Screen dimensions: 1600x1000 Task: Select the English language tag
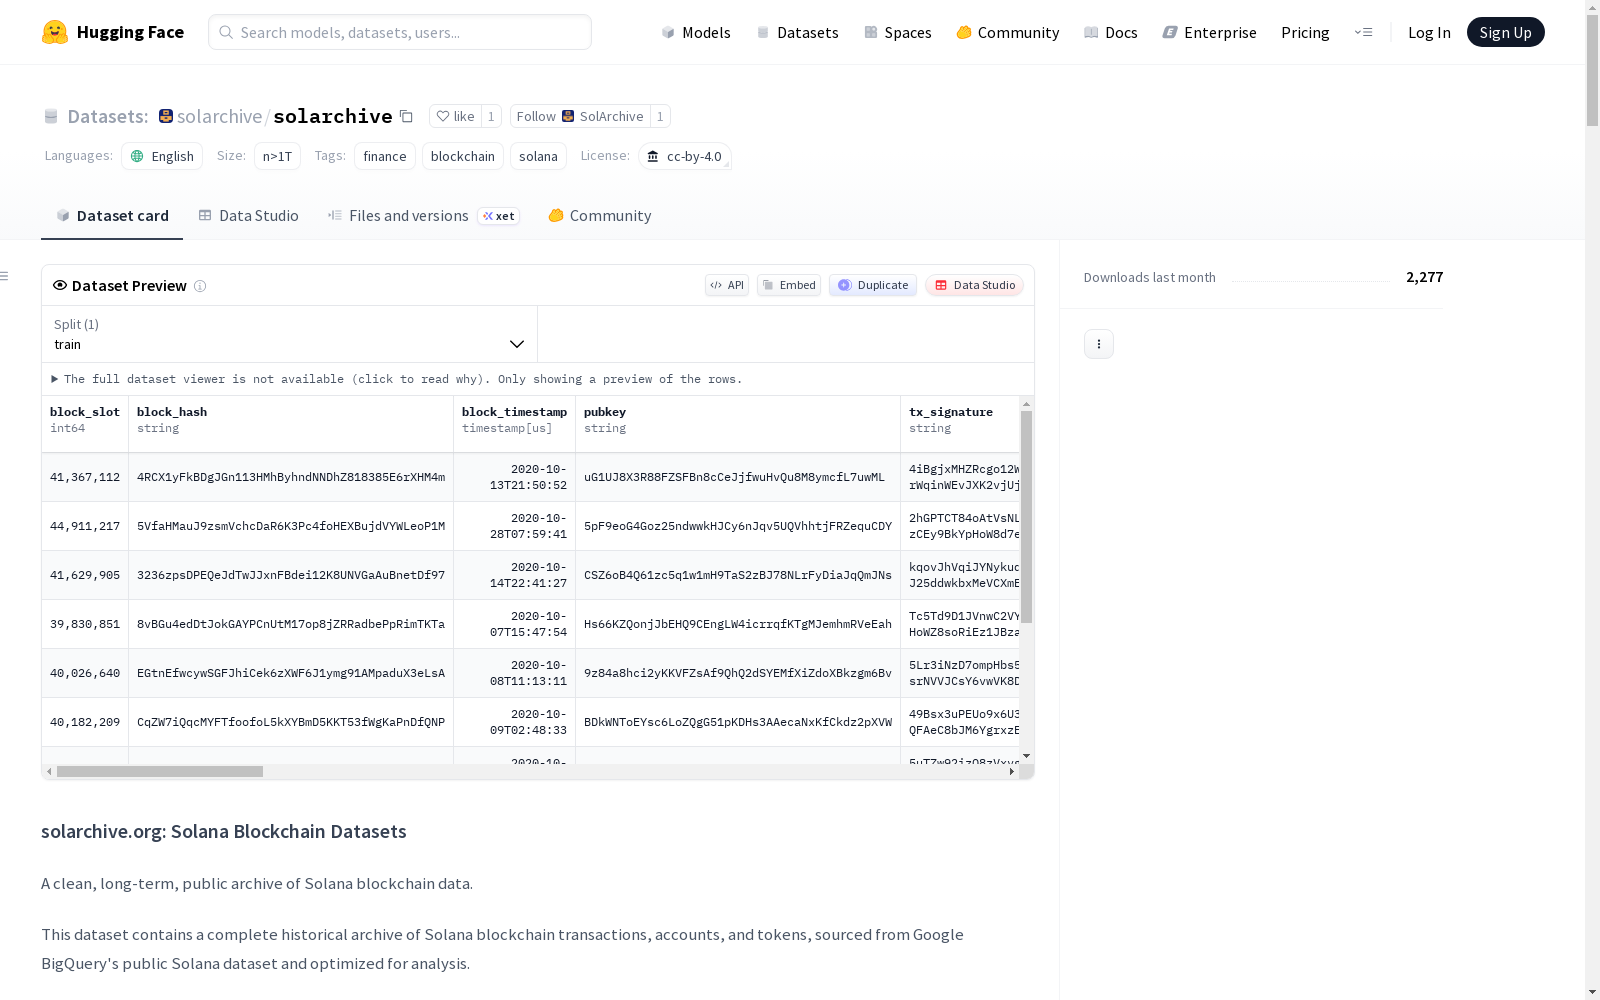[162, 156]
